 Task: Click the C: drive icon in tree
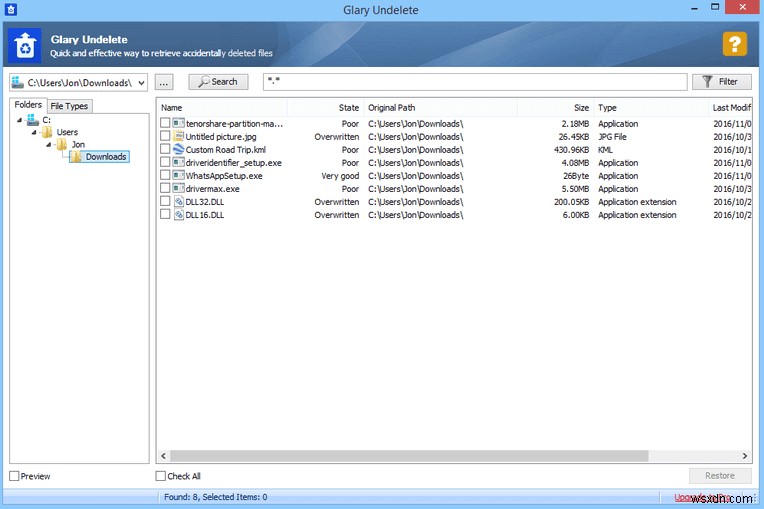[33, 119]
